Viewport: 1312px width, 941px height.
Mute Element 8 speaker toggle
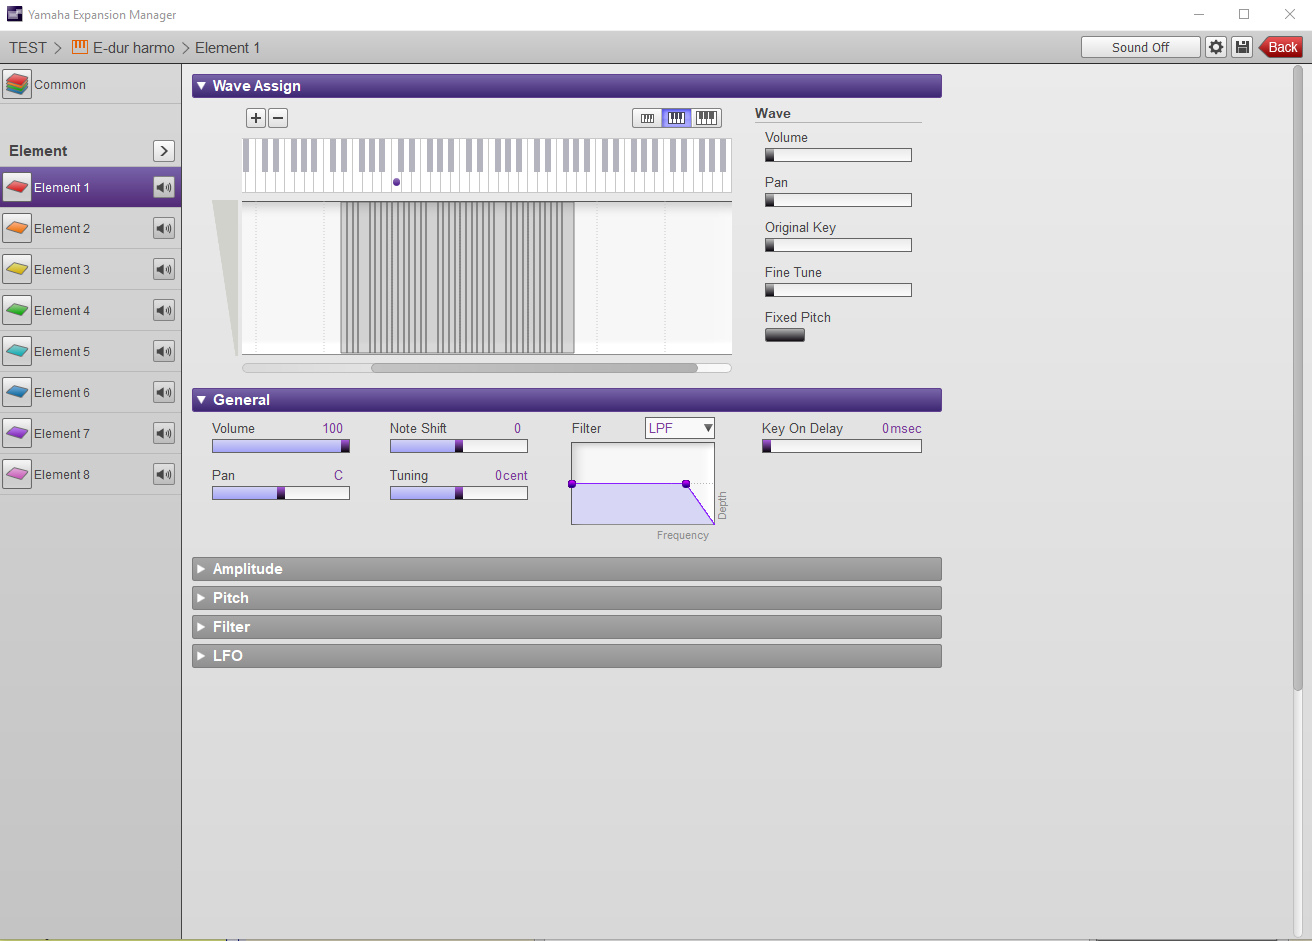(164, 474)
